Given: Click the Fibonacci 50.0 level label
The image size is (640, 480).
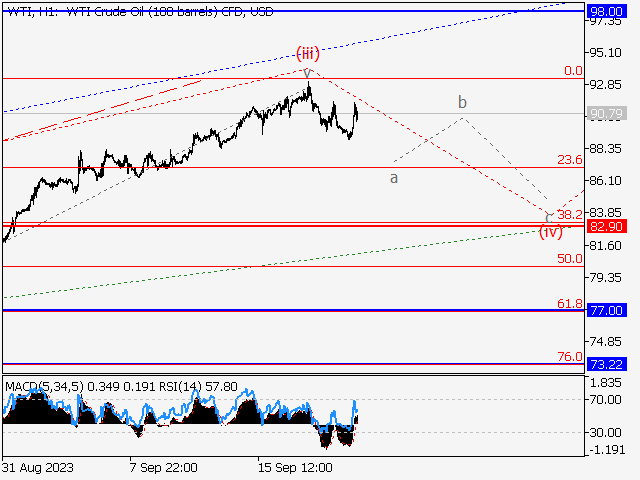Looking at the screenshot, I should tap(570, 258).
